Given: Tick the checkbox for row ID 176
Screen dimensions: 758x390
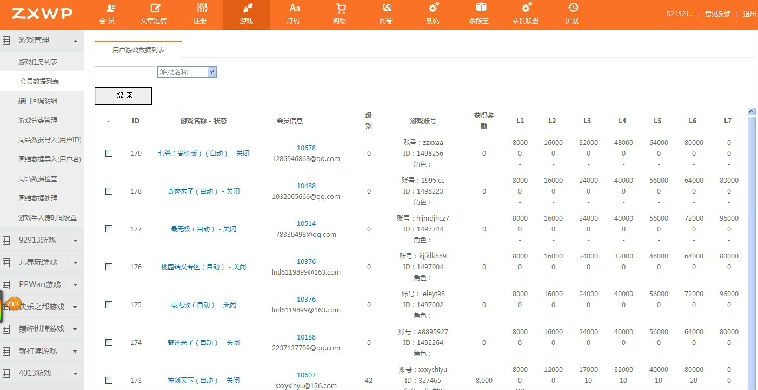Looking at the screenshot, I should click(x=108, y=266).
